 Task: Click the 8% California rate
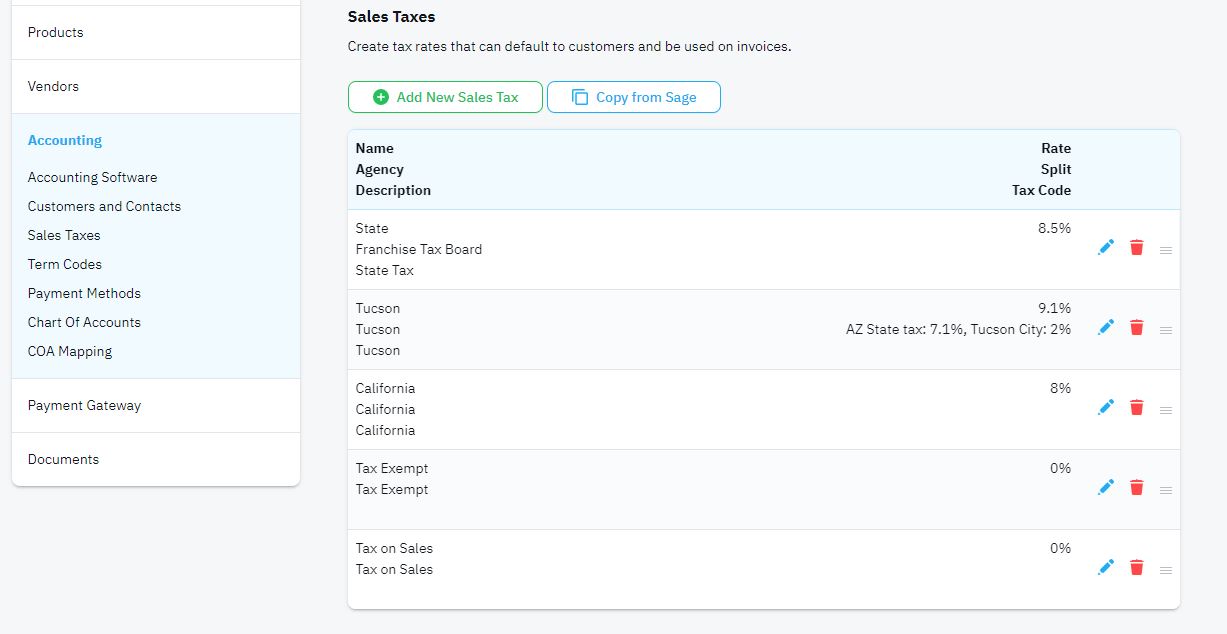(1060, 388)
